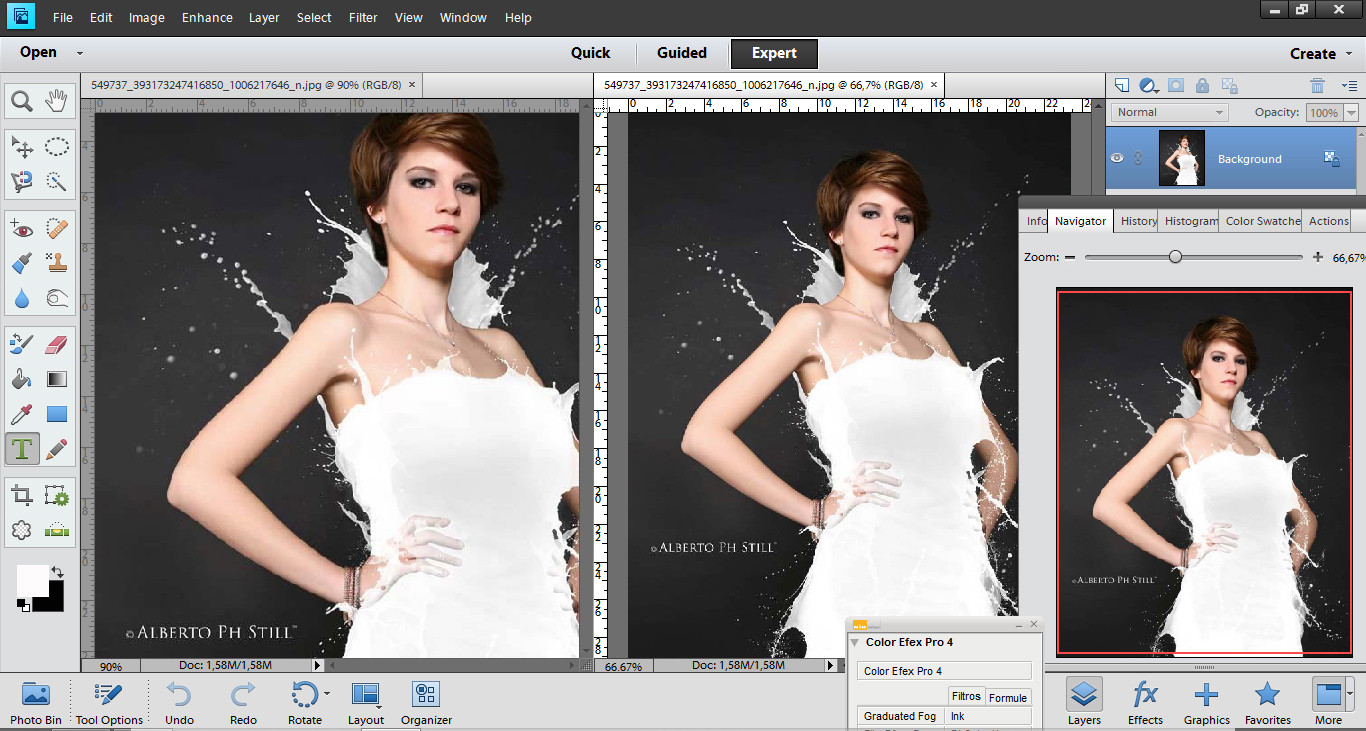
Task: Select the Brush tool
Action: click(x=22, y=345)
